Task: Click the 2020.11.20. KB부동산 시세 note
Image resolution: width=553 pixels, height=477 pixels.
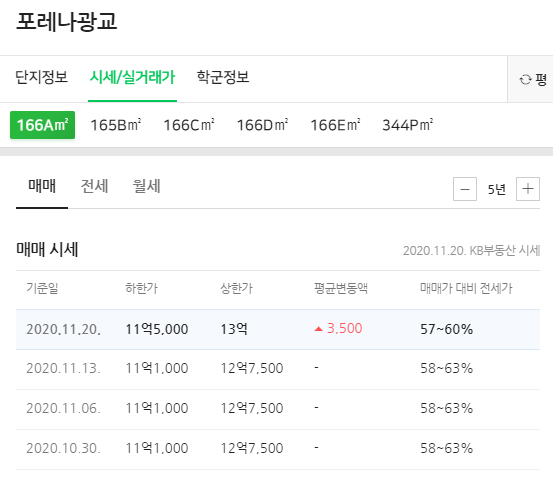Action: click(472, 251)
